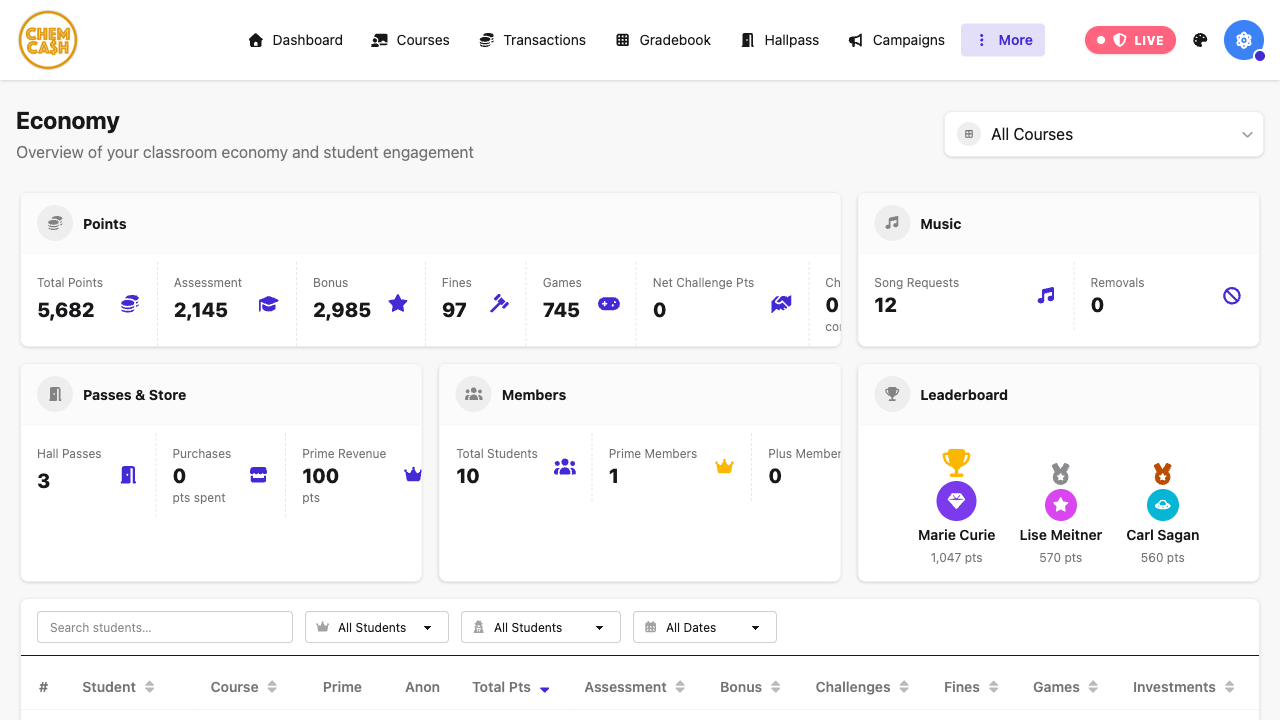Click the Prime Revenue crown icon
Viewport: 1280px width, 720px height.
[x=413, y=474]
